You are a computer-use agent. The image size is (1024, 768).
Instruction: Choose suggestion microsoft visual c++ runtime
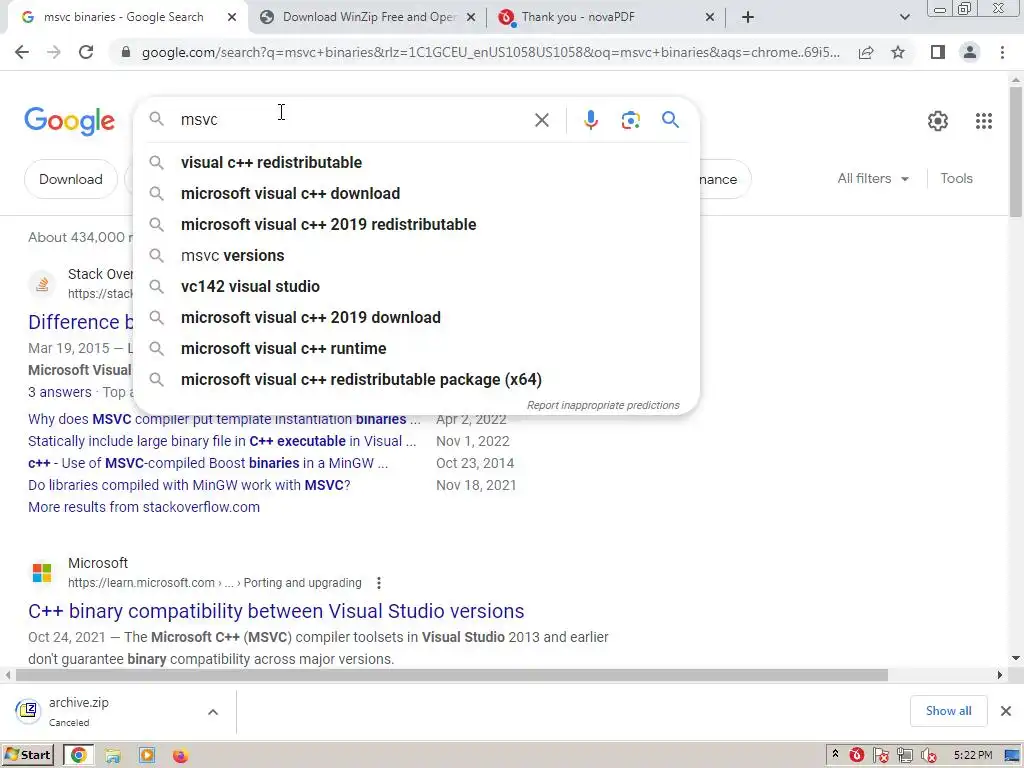pyautogui.click(x=416, y=349)
